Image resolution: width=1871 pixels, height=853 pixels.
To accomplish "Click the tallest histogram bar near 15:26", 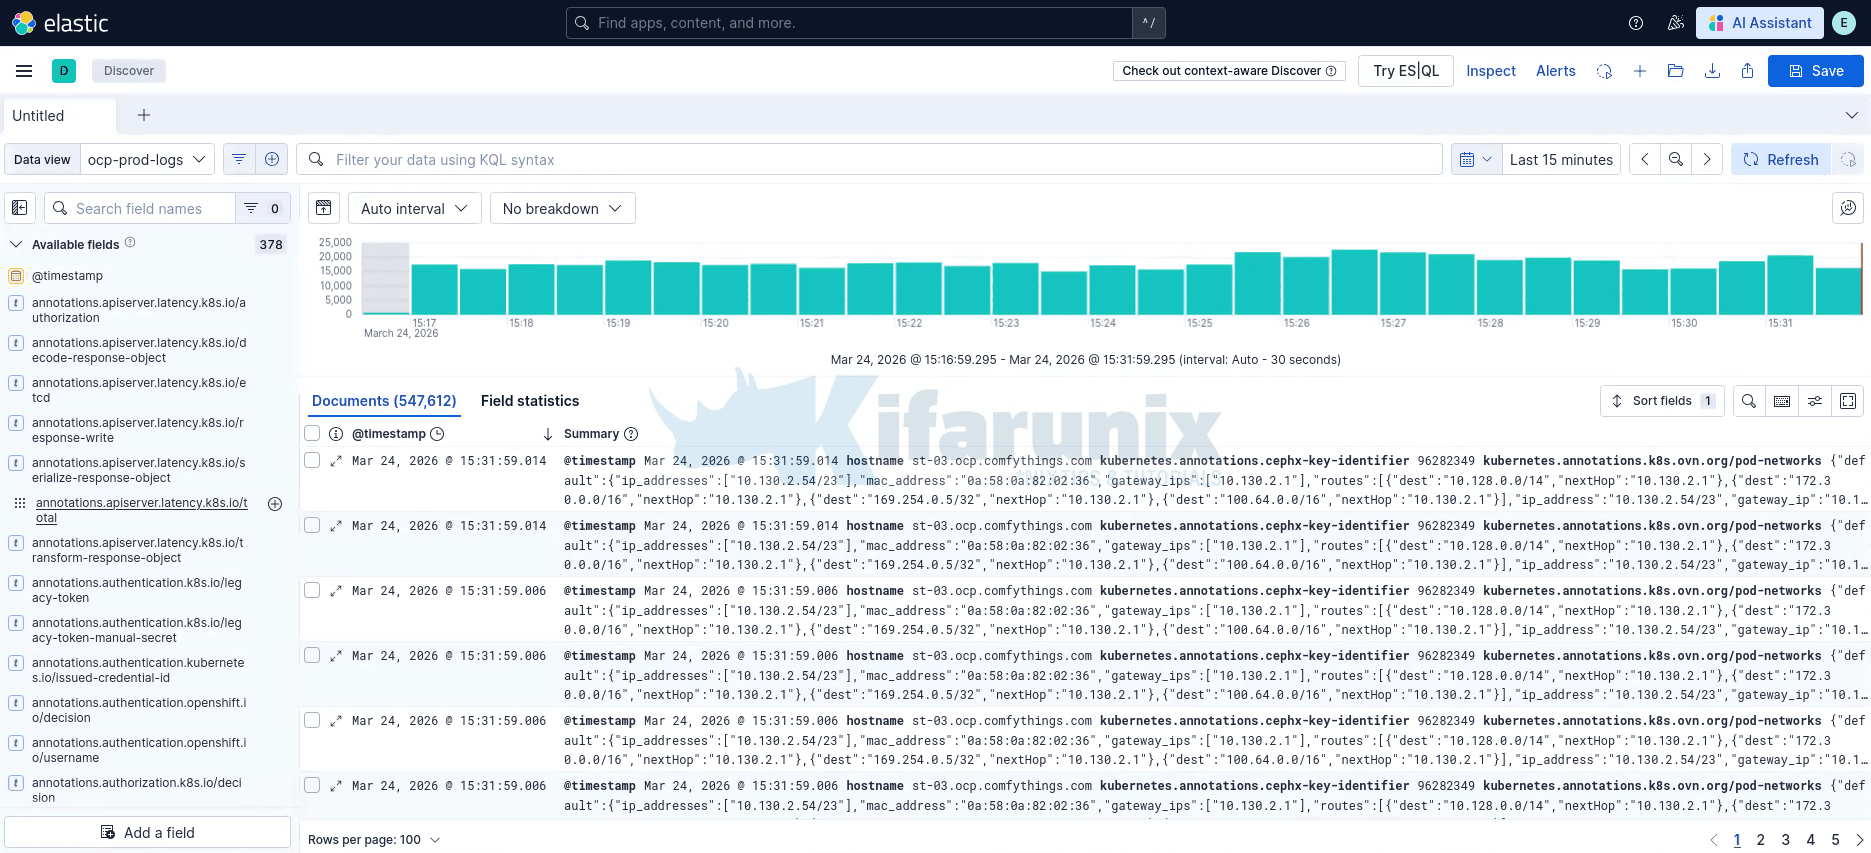I will (1355, 283).
